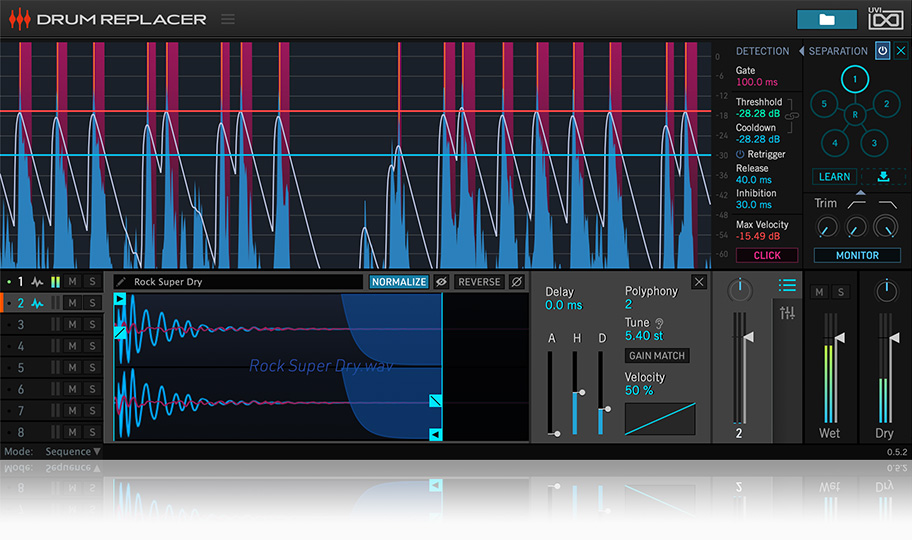
Task: Collapse the Trim section triangle
Action: [860, 193]
